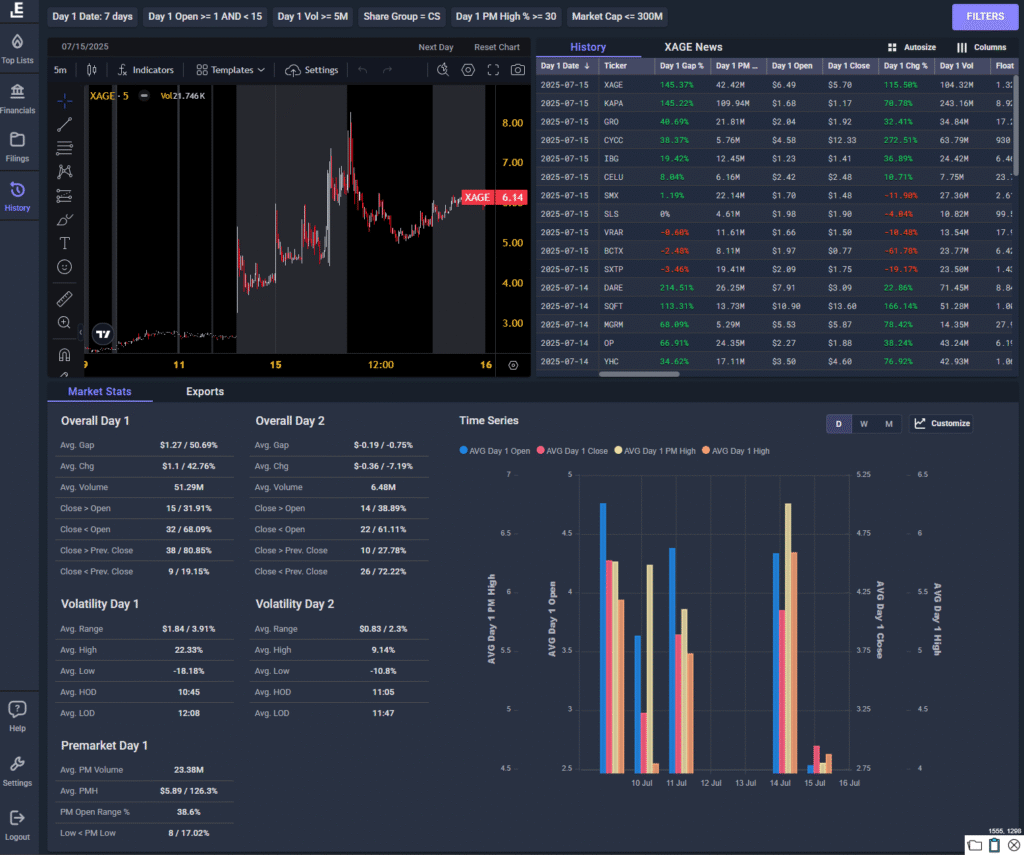Select the trend line drawing tool

(x=64, y=124)
